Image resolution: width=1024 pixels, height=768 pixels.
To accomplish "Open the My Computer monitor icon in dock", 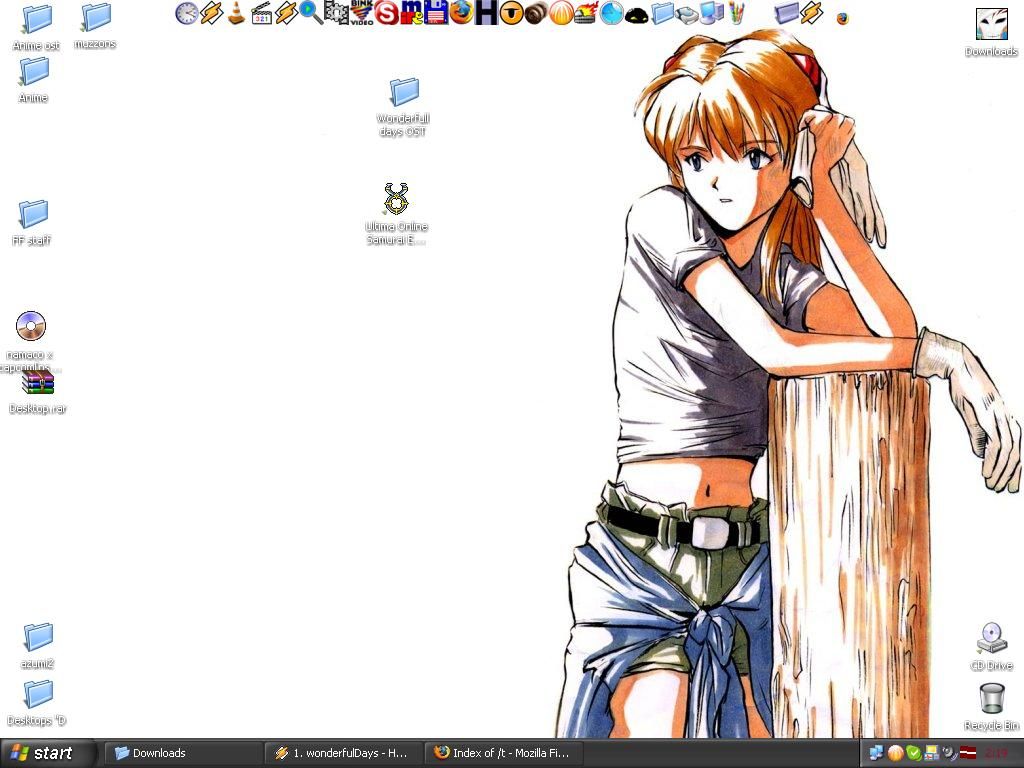I will [x=712, y=13].
